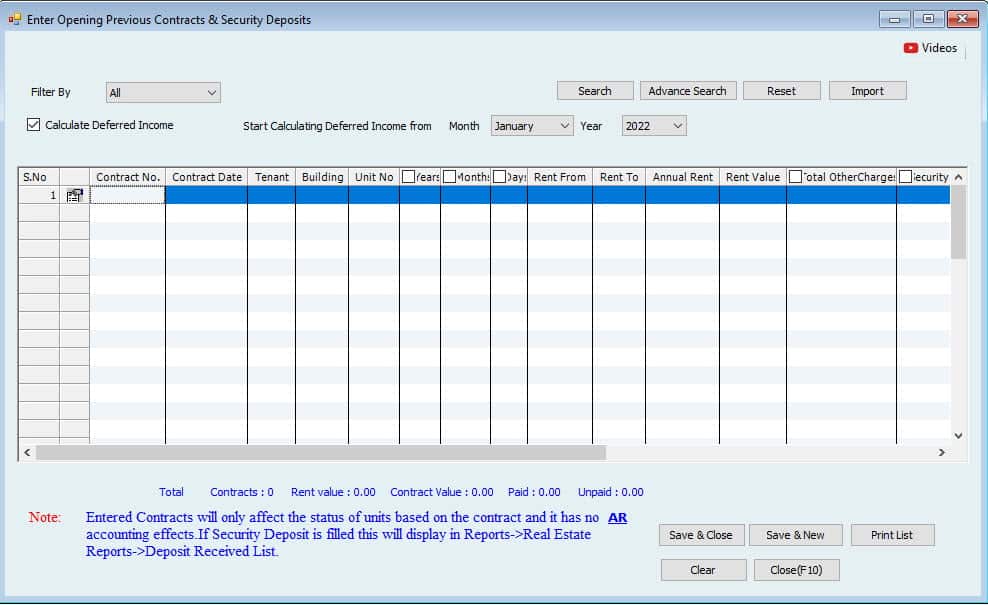Click the Contract No. cell in row 1
Image resolution: width=988 pixels, height=605 pixels.
click(x=128, y=196)
